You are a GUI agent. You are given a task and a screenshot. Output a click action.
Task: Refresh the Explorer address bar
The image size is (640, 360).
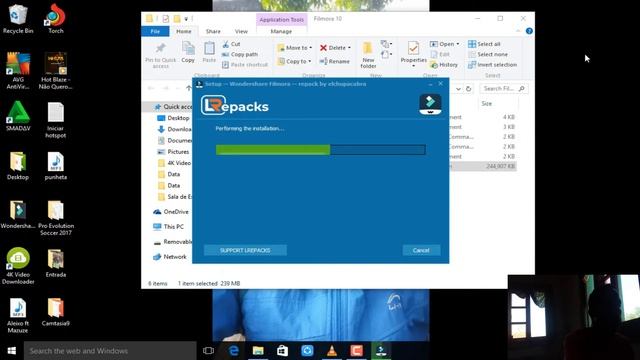tap(469, 89)
